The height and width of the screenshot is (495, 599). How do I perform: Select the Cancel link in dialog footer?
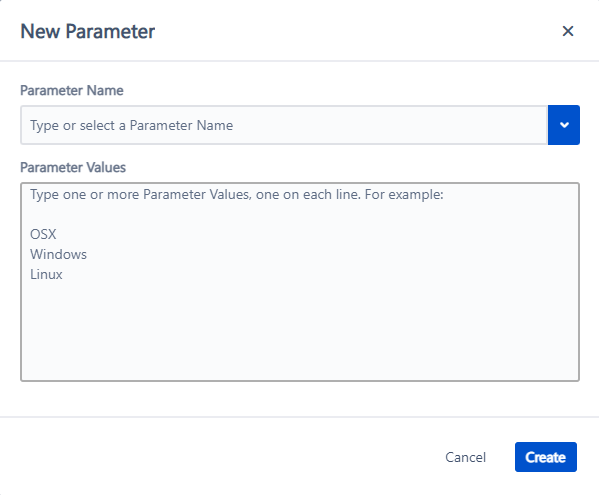click(465, 457)
